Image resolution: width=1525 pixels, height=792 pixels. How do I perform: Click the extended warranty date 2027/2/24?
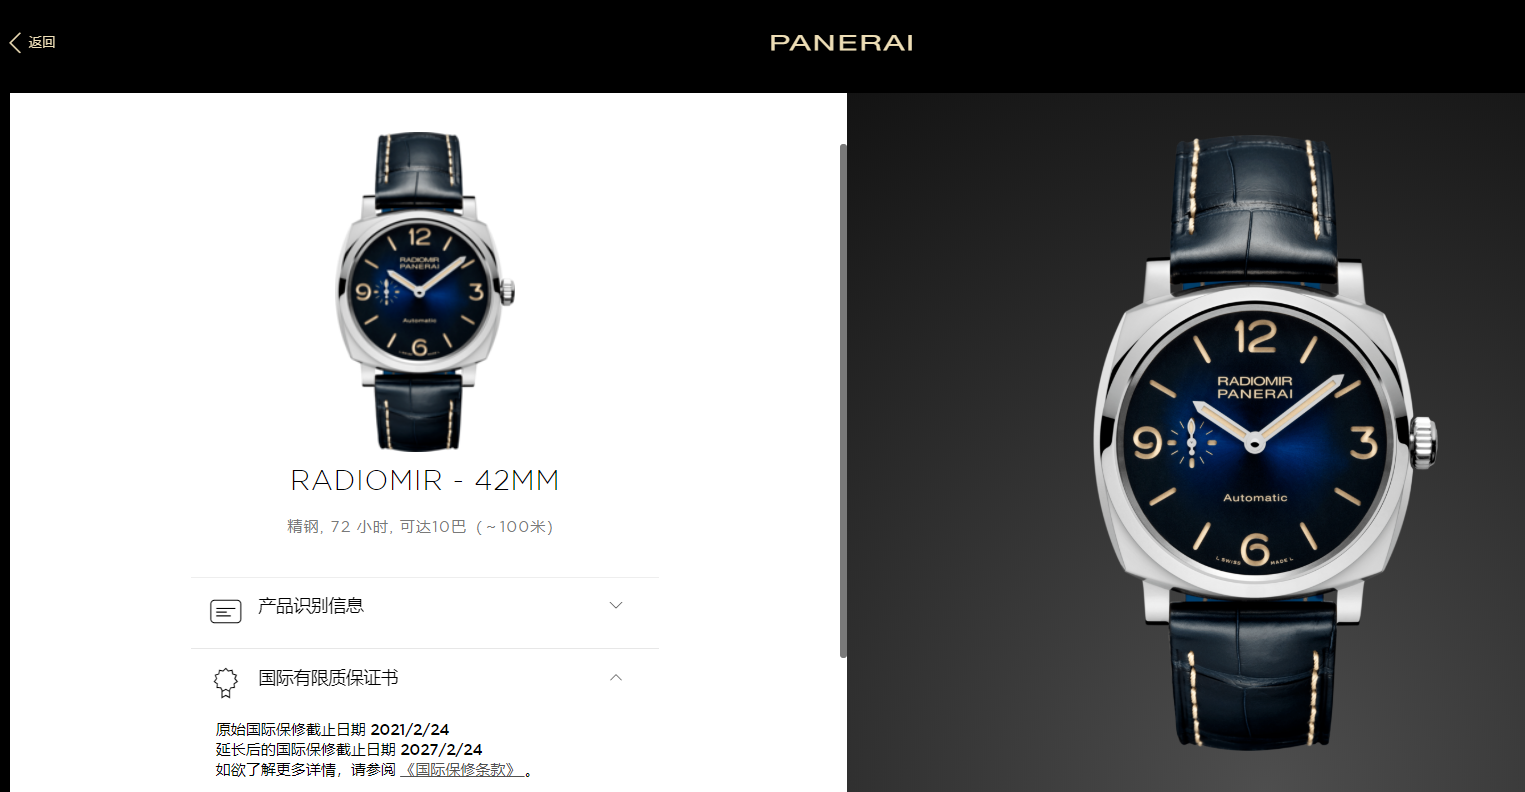pos(441,749)
